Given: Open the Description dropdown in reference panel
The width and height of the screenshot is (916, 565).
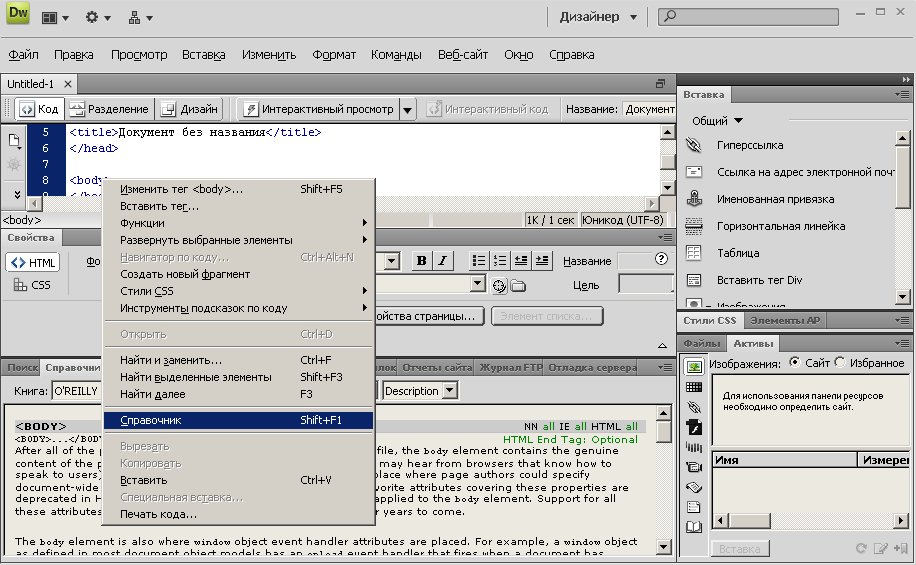Looking at the screenshot, I should (x=420, y=391).
